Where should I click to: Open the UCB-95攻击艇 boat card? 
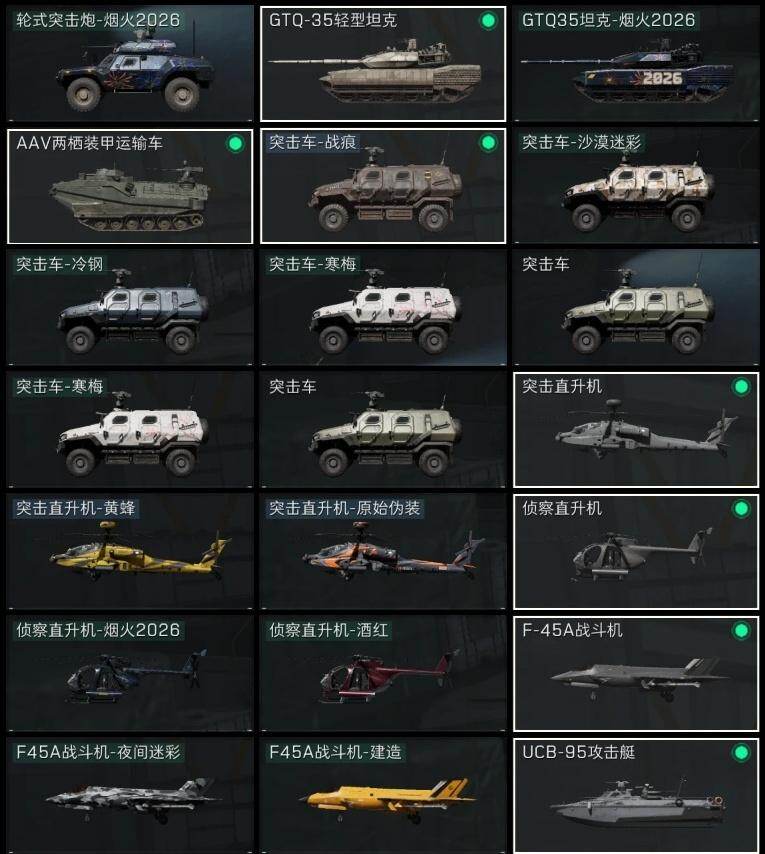pyautogui.click(x=636, y=796)
